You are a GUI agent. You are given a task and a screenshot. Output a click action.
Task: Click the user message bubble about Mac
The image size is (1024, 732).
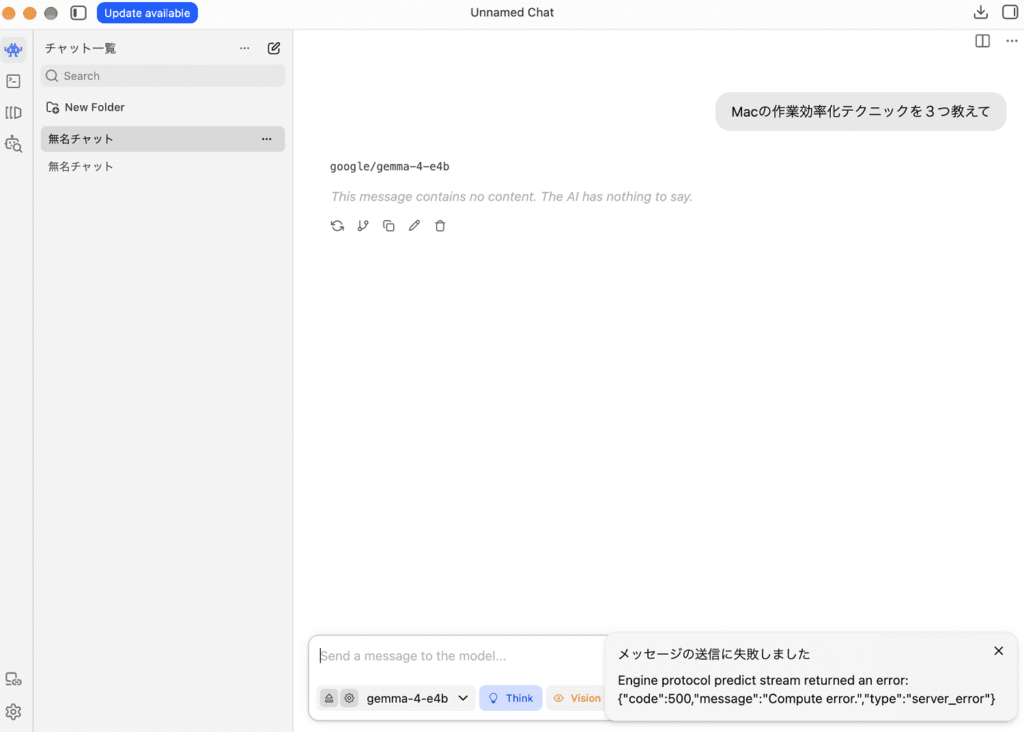[x=860, y=112]
